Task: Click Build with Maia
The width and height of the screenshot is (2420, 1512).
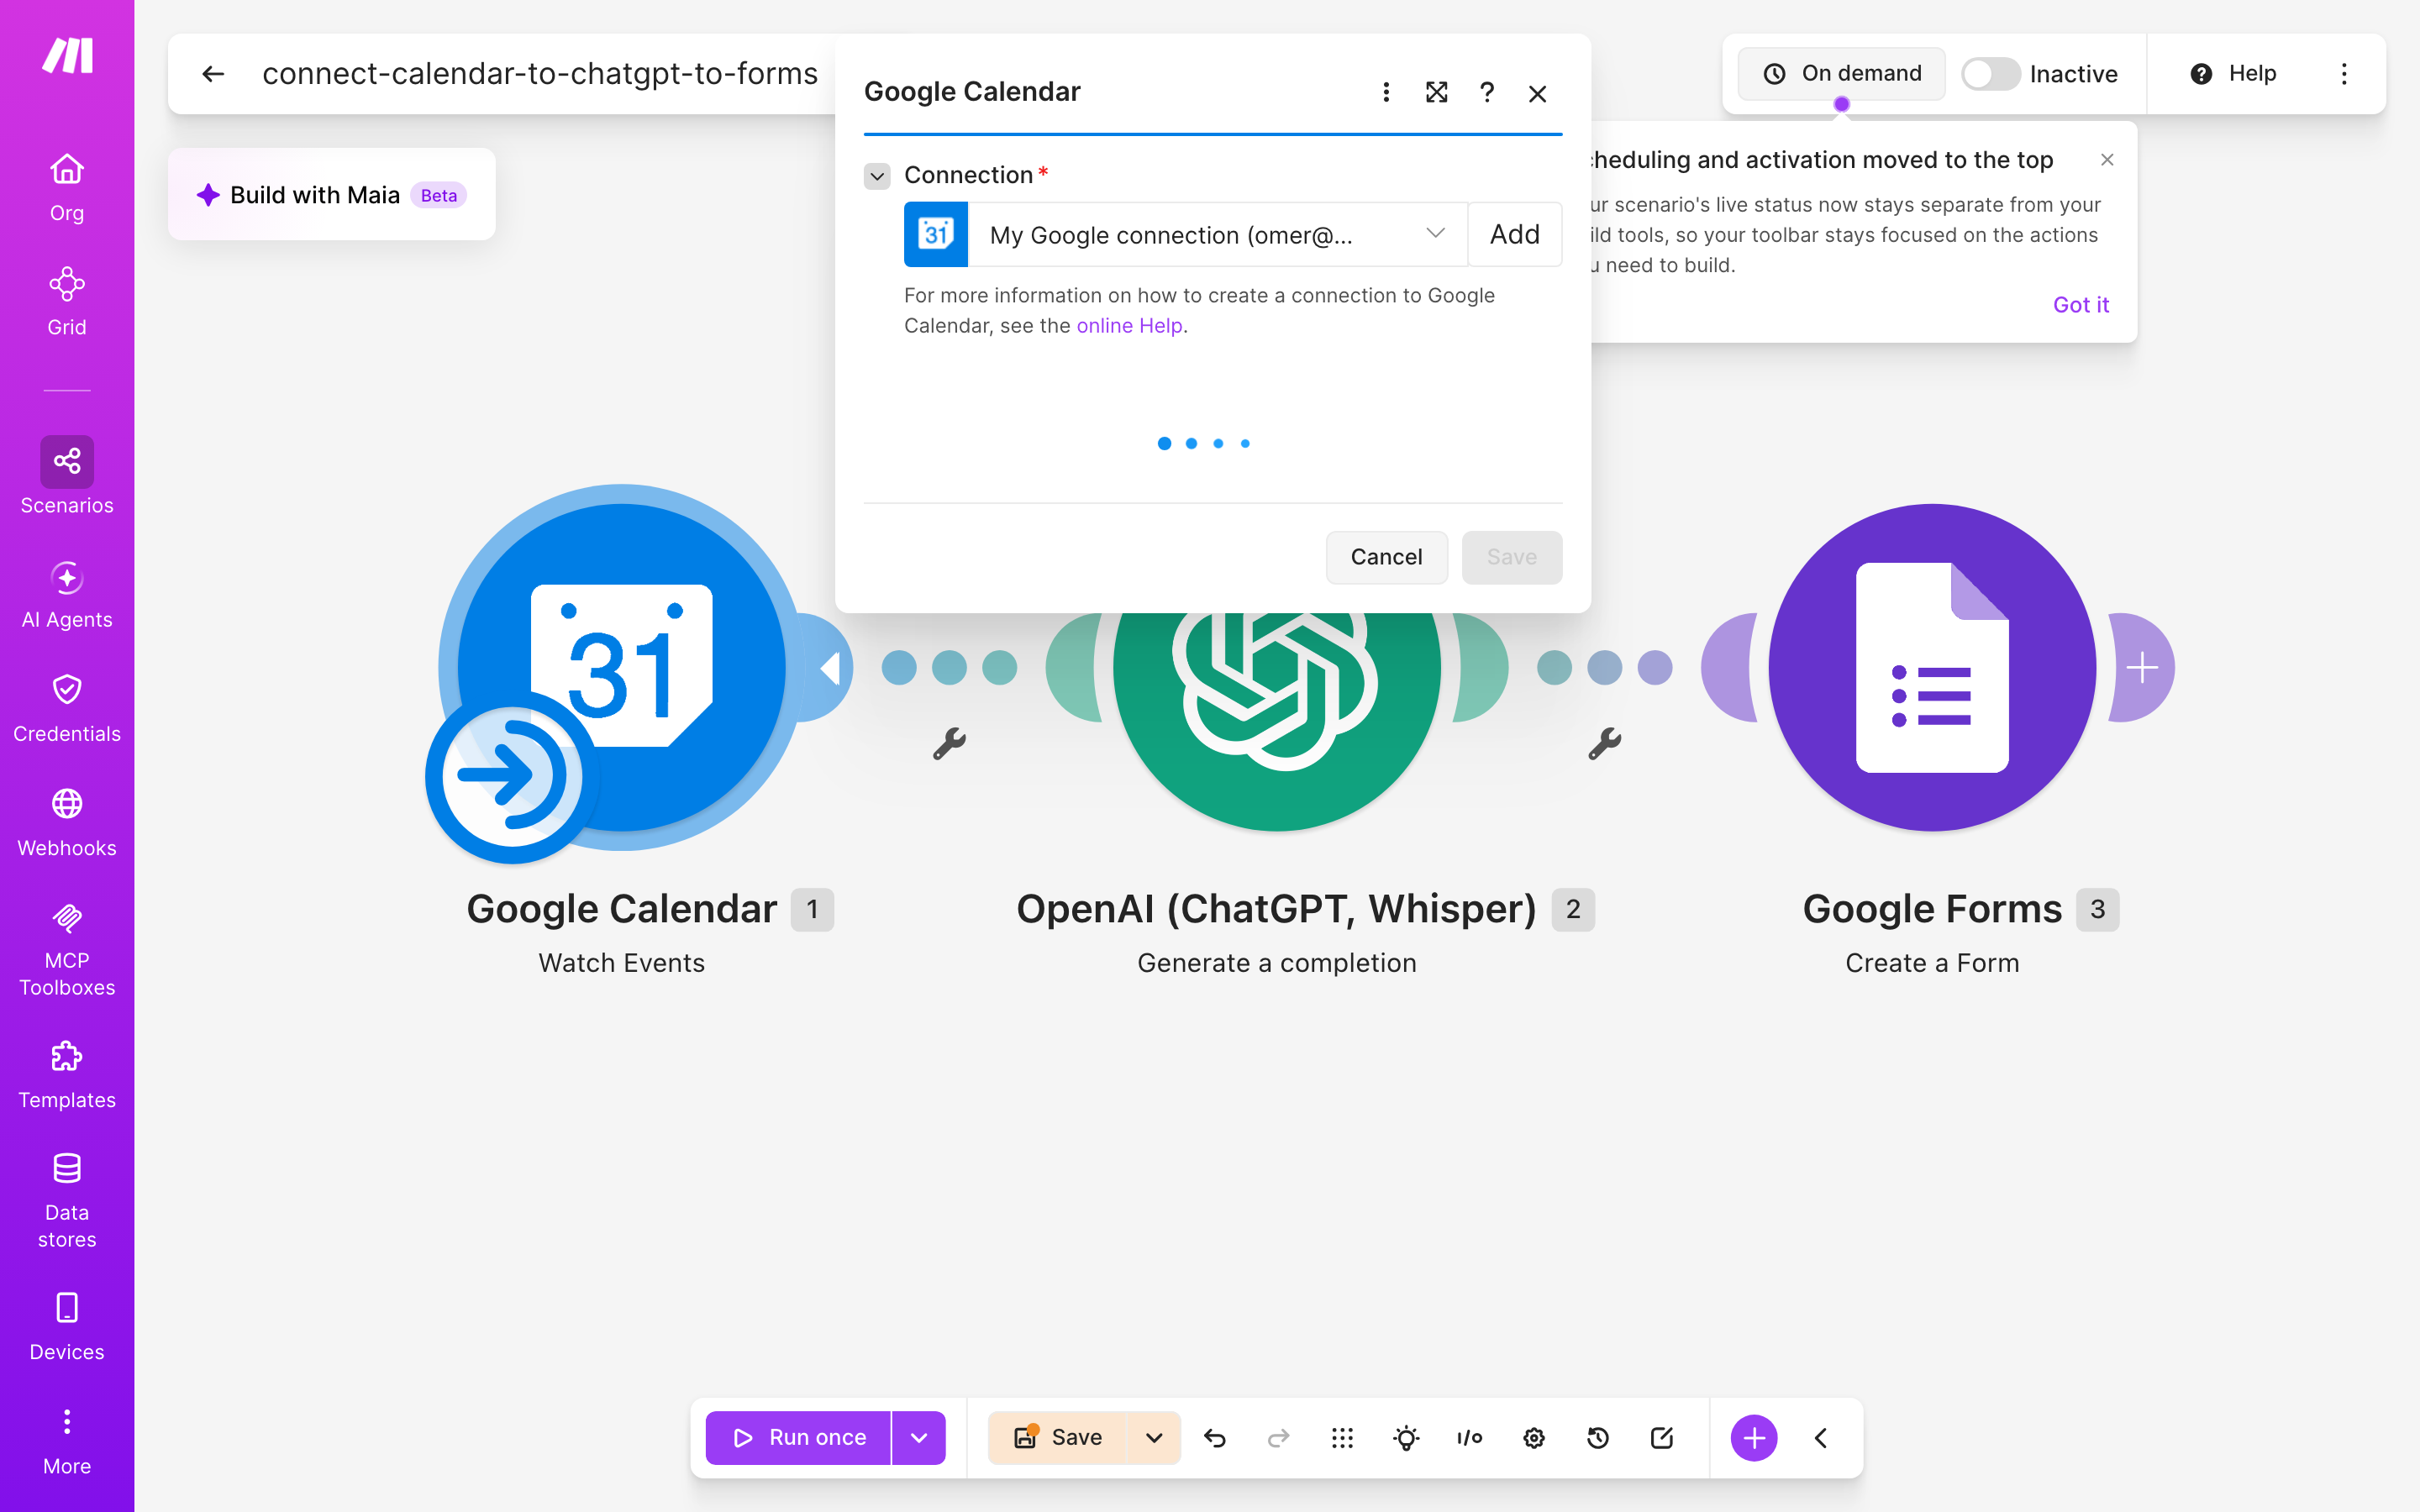Action: click(x=331, y=195)
